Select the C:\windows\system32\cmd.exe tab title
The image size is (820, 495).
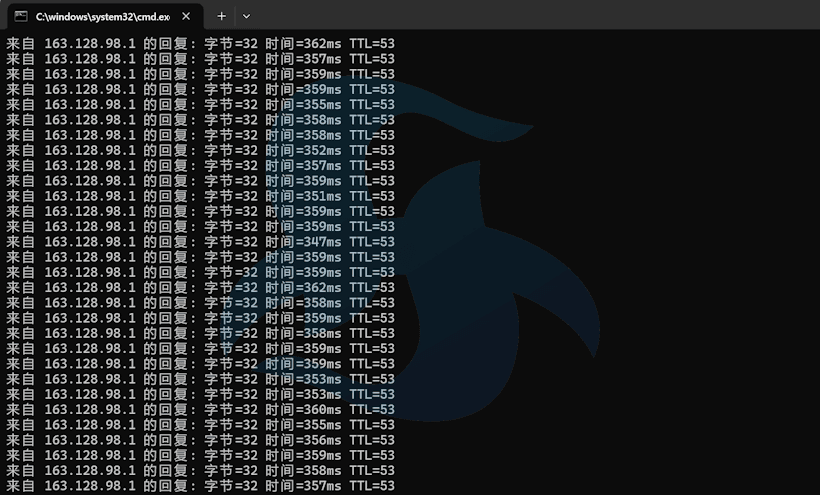pos(102,16)
